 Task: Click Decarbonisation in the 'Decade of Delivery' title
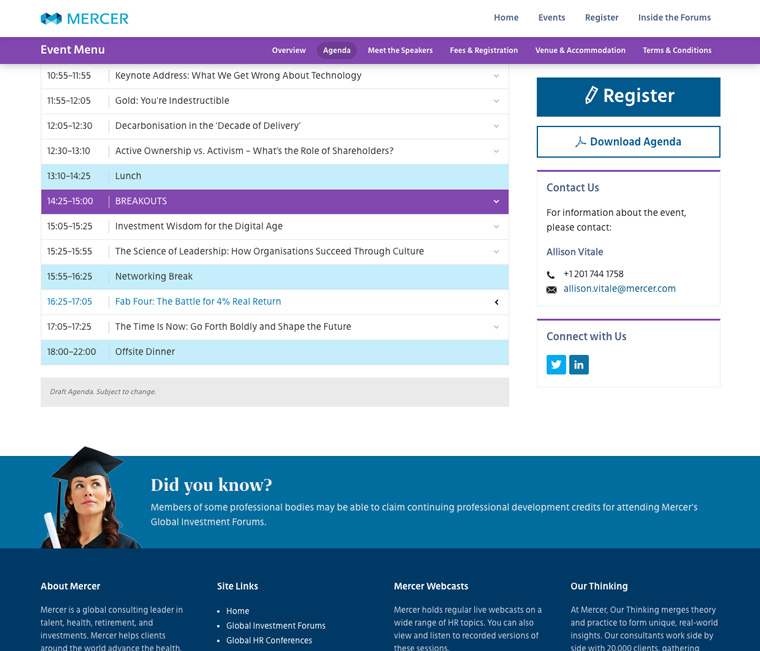[x=208, y=126]
